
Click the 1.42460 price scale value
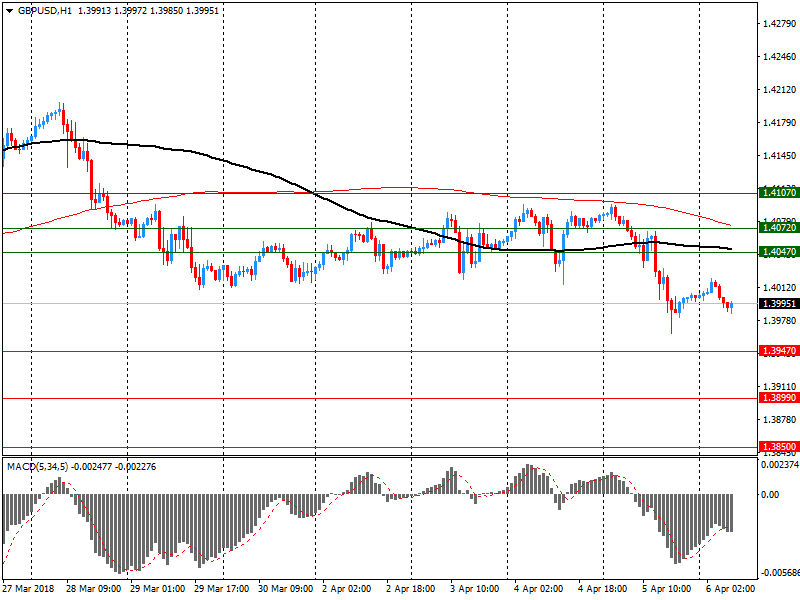tap(780, 57)
